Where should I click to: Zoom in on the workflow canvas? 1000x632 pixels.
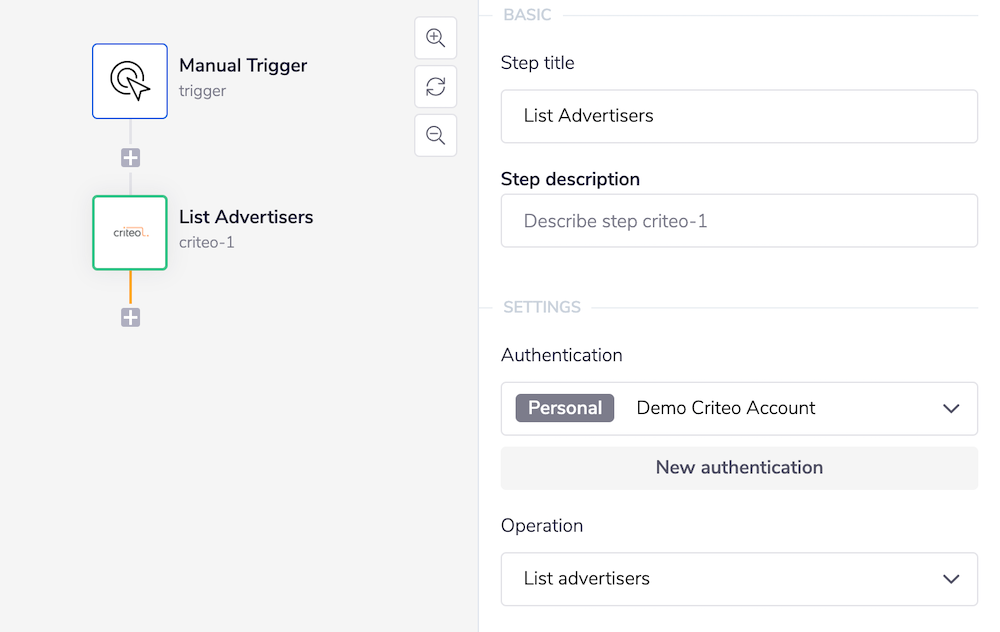pos(435,38)
